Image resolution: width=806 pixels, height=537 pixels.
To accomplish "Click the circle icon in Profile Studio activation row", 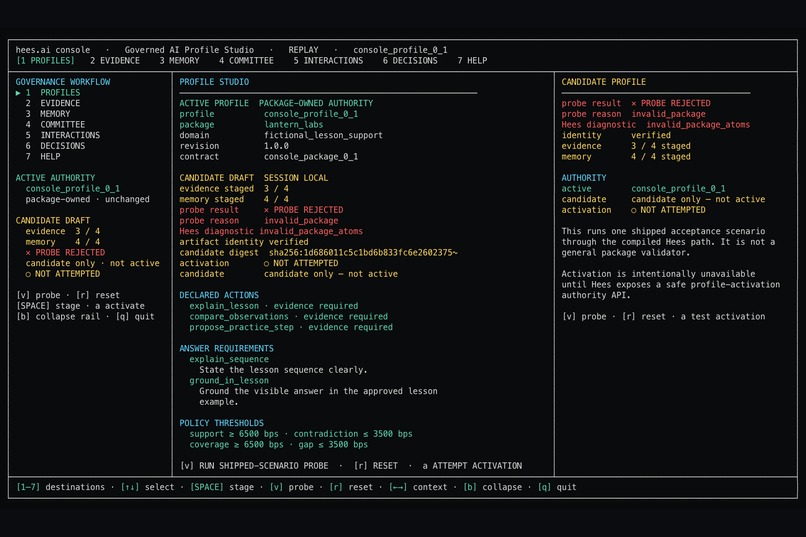I will click(266, 264).
